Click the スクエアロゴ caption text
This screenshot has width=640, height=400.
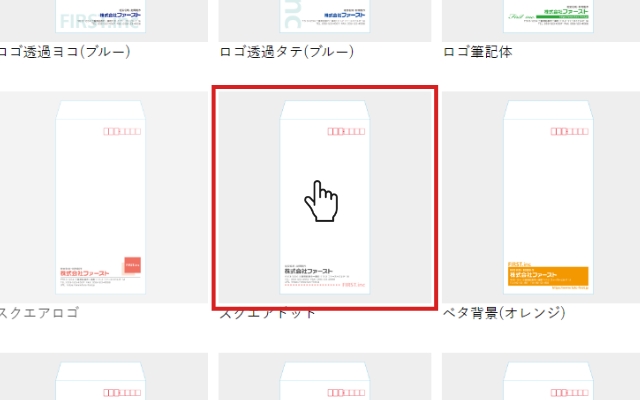pos(40,313)
